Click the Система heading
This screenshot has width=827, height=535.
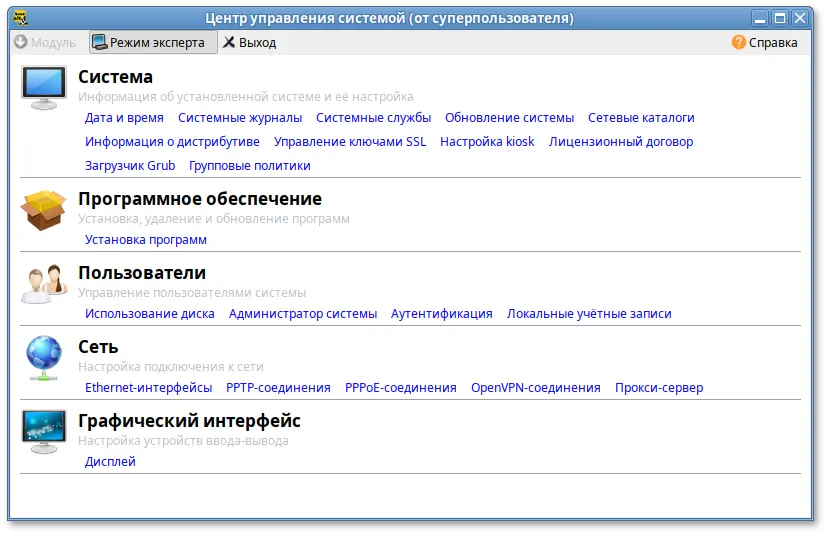[x=116, y=77]
